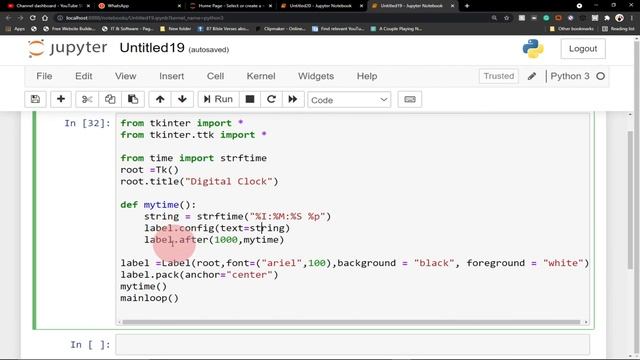Click the empty code cell input
Screen dimensions: 640x360
[x=353, y=344]
